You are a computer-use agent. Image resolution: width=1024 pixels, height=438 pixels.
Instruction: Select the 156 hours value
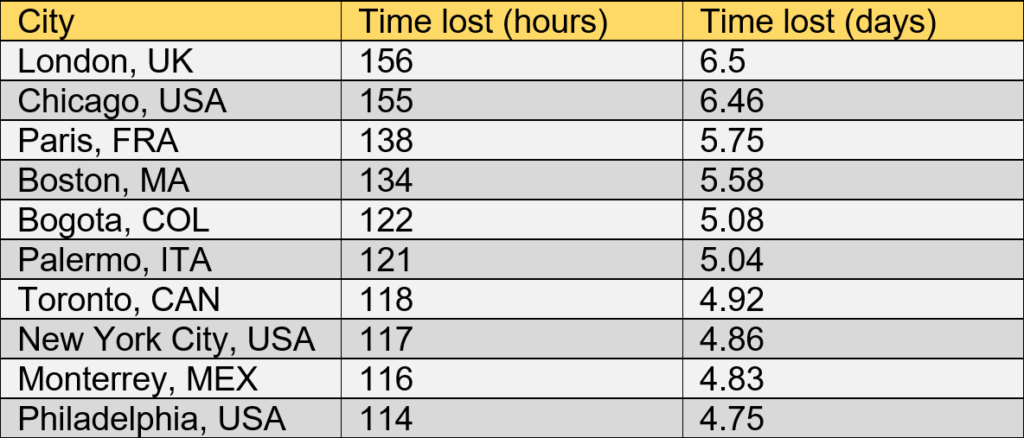[385, 61]
